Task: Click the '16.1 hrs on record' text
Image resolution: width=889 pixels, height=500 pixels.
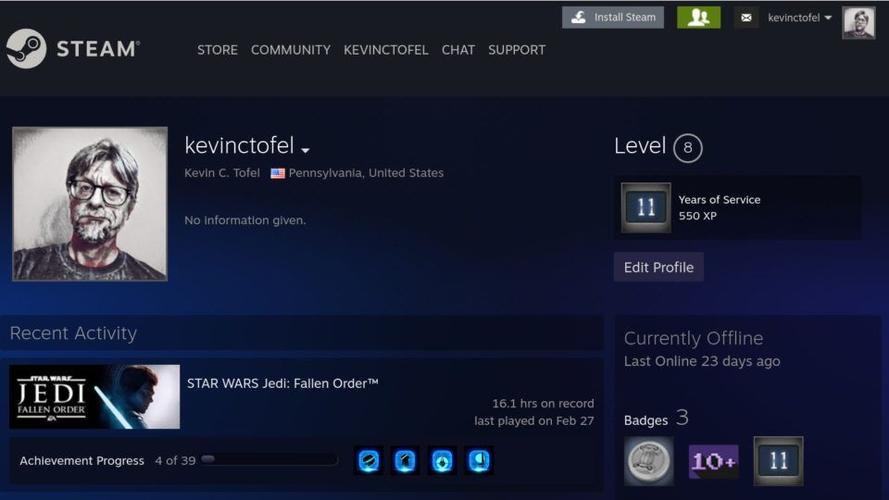Action: pyautogui.click(x=543, y=403)
